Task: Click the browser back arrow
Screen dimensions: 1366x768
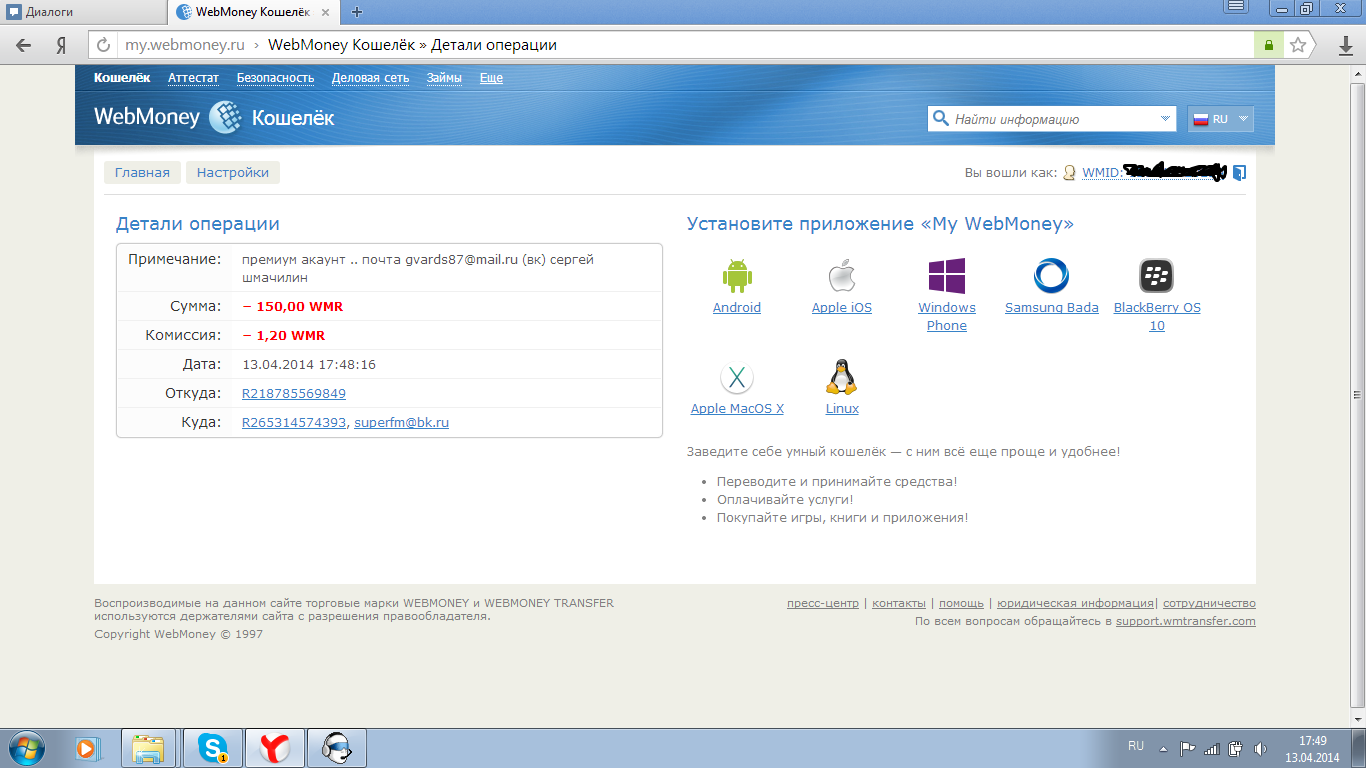Action: coord(24,45)
